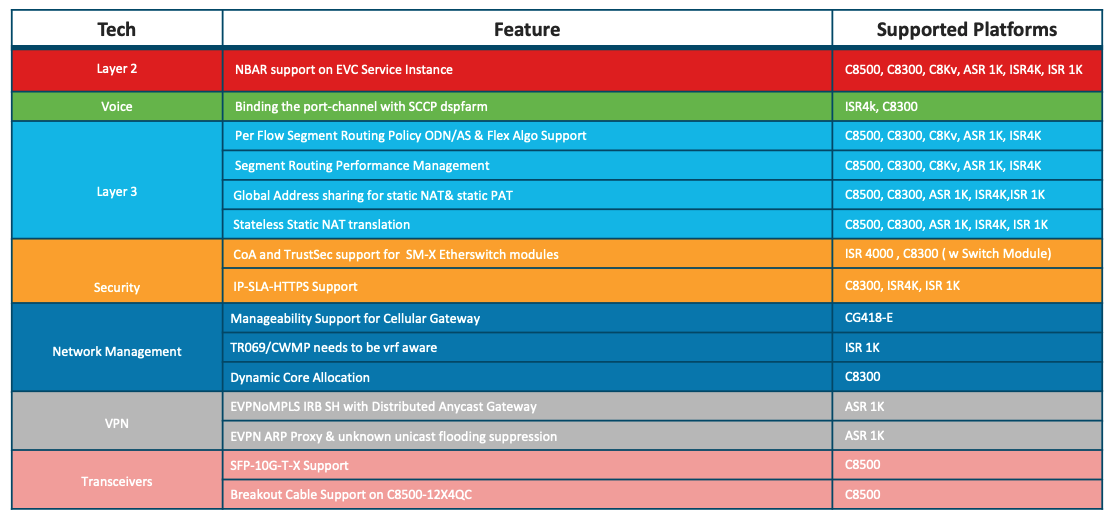Click IP-SLA-HTTPS Support feature cell
Screen dimensions: 1119x524
[527, 287]
